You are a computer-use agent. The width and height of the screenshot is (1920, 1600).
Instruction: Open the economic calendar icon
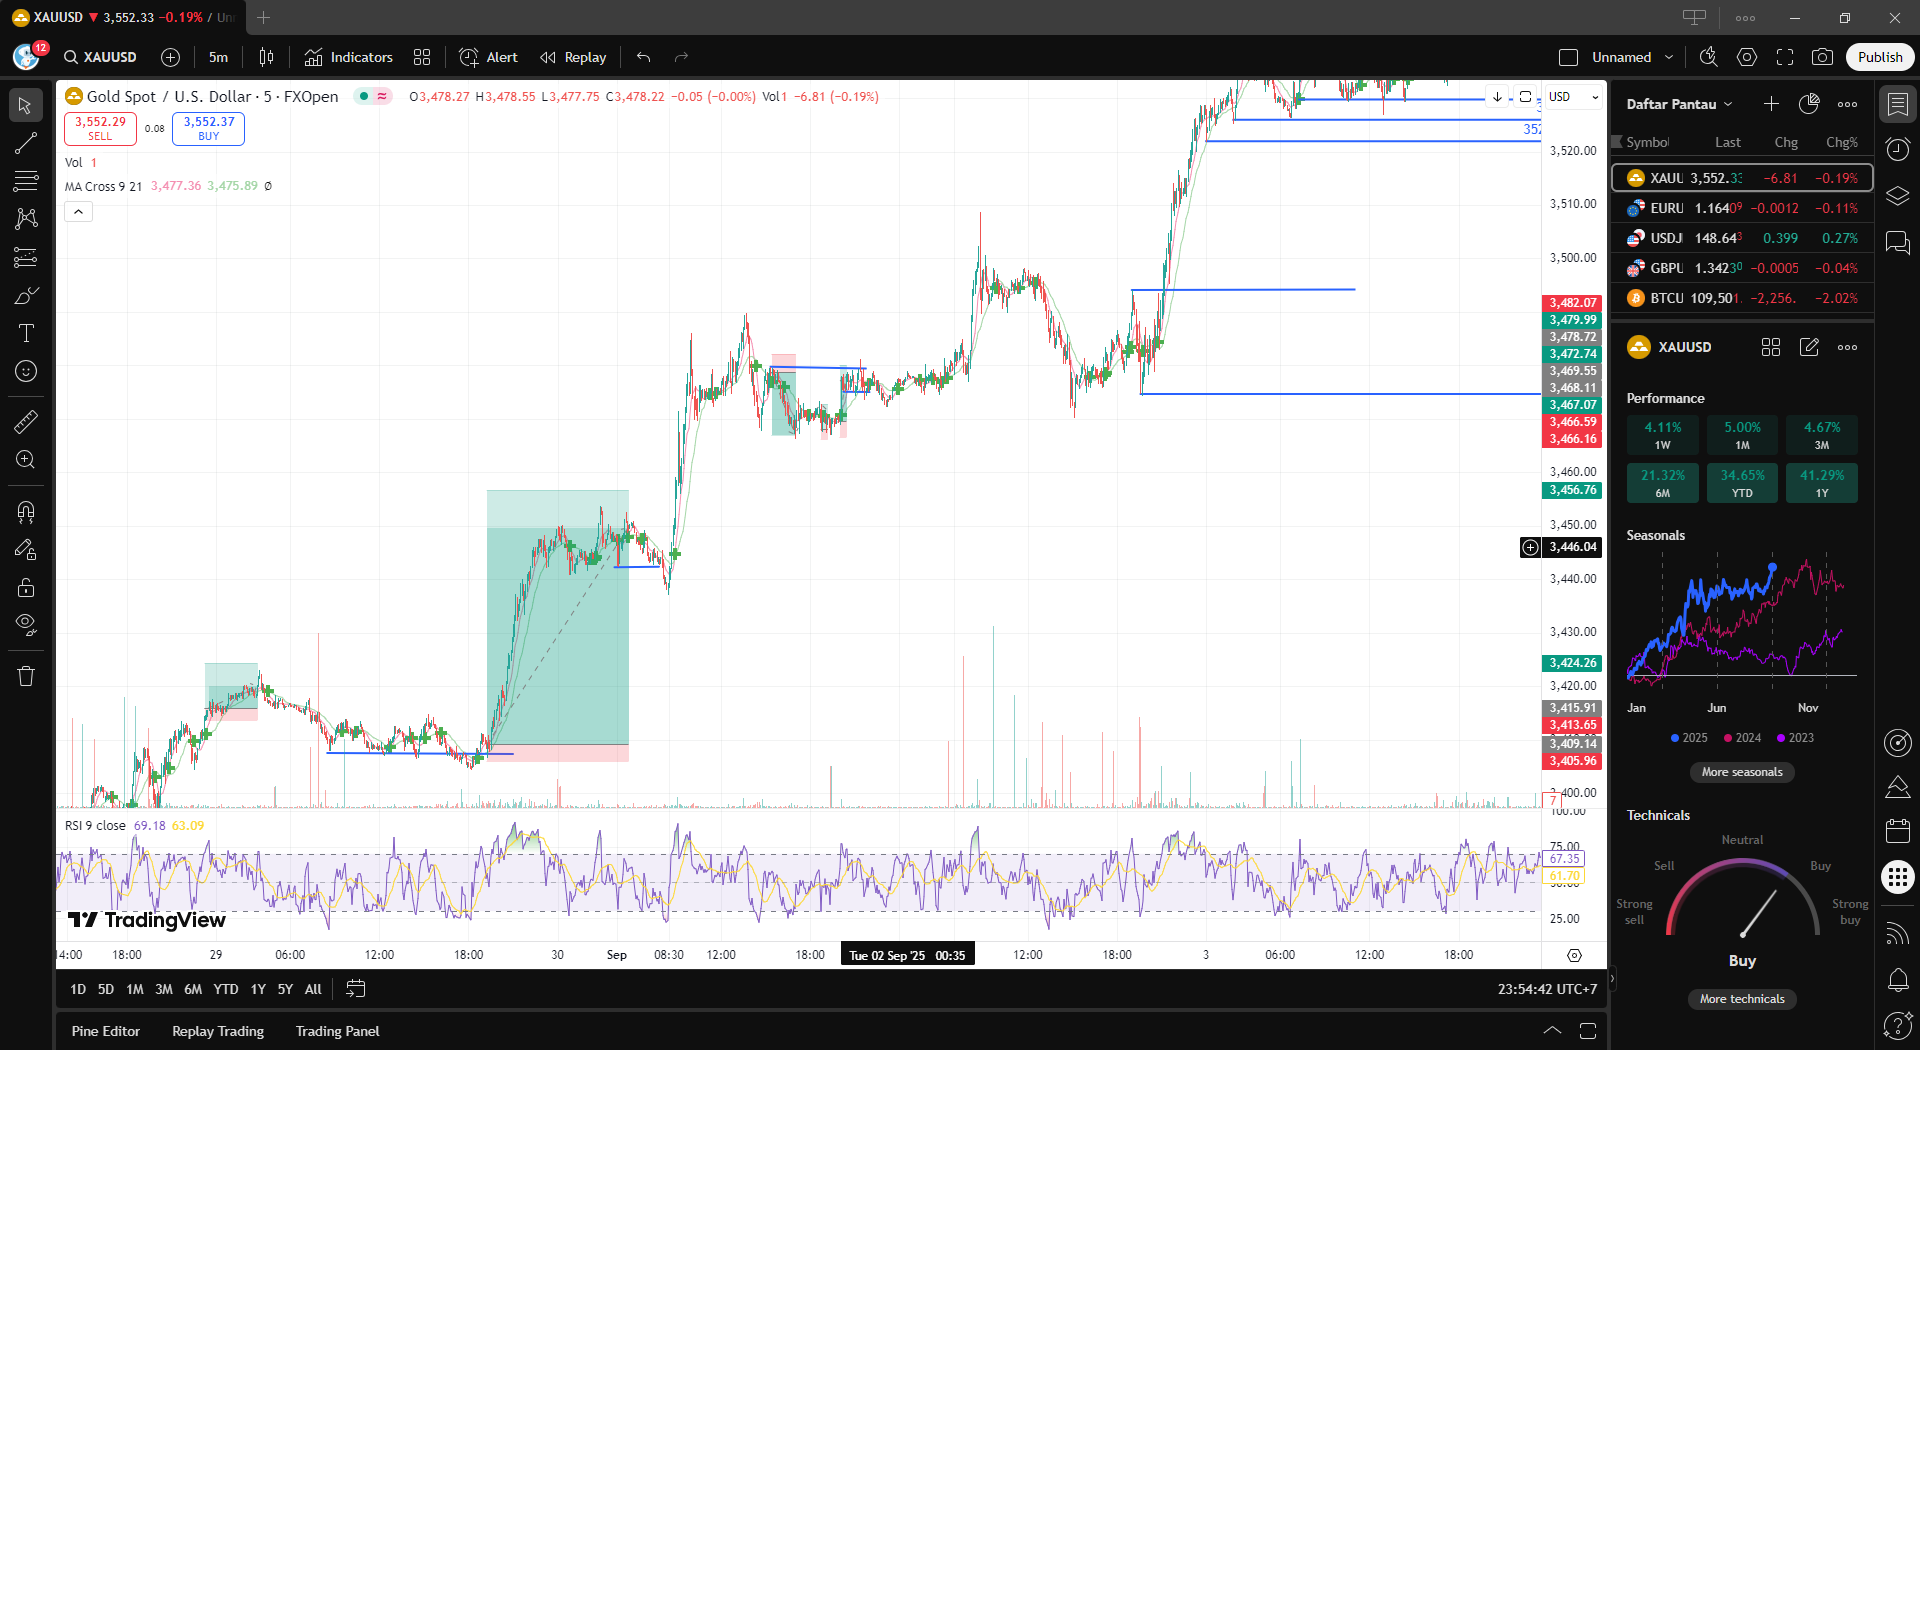tap(1897, 831)
